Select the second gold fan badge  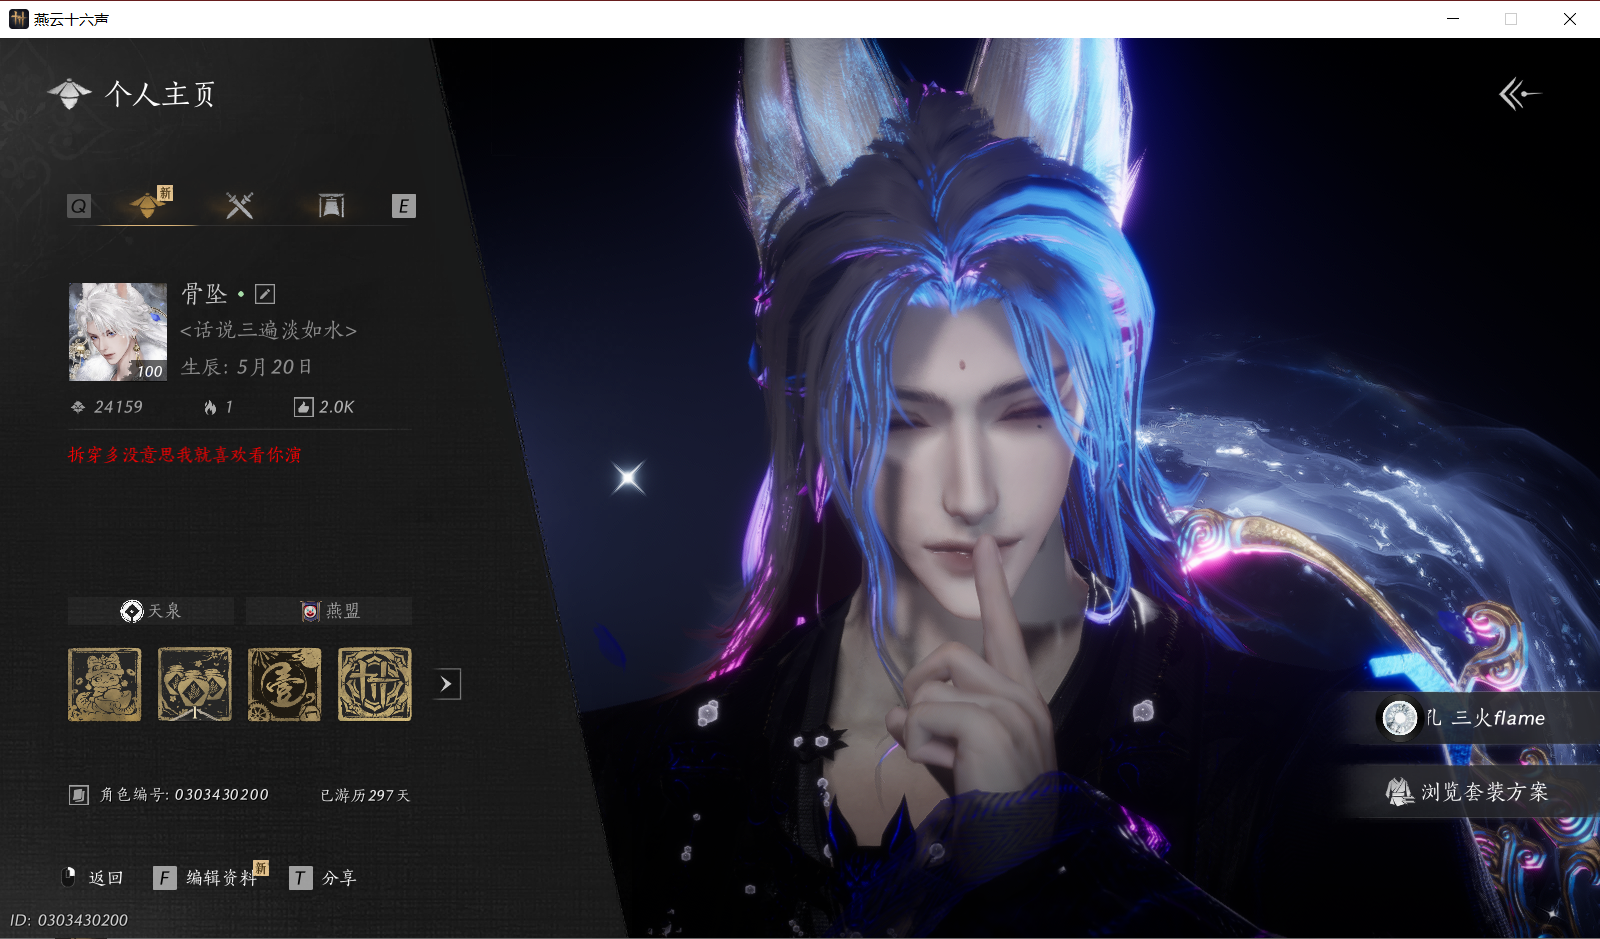point(195,684)
